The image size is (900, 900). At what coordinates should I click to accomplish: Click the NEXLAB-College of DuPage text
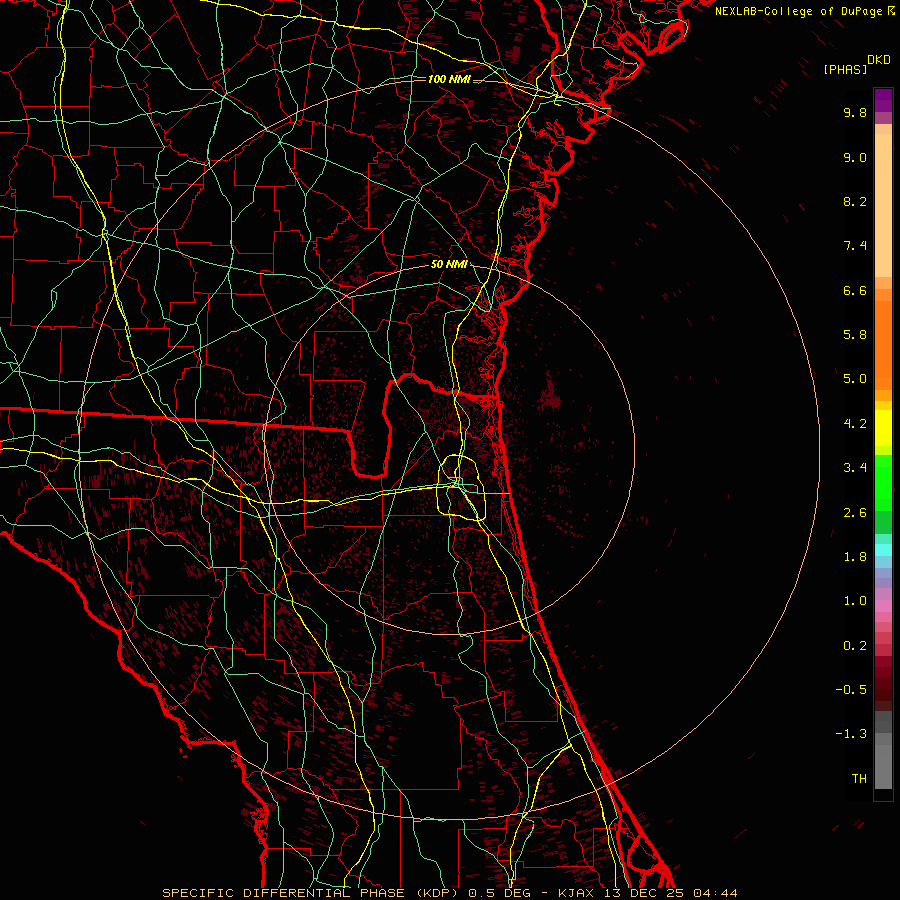799,10
